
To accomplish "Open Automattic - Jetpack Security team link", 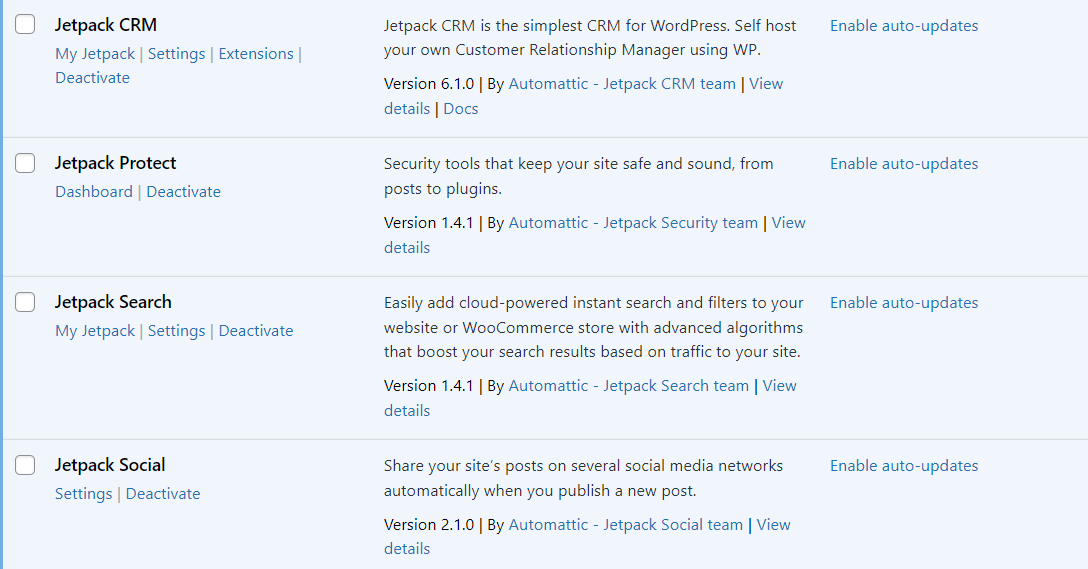I will (633, 223).
